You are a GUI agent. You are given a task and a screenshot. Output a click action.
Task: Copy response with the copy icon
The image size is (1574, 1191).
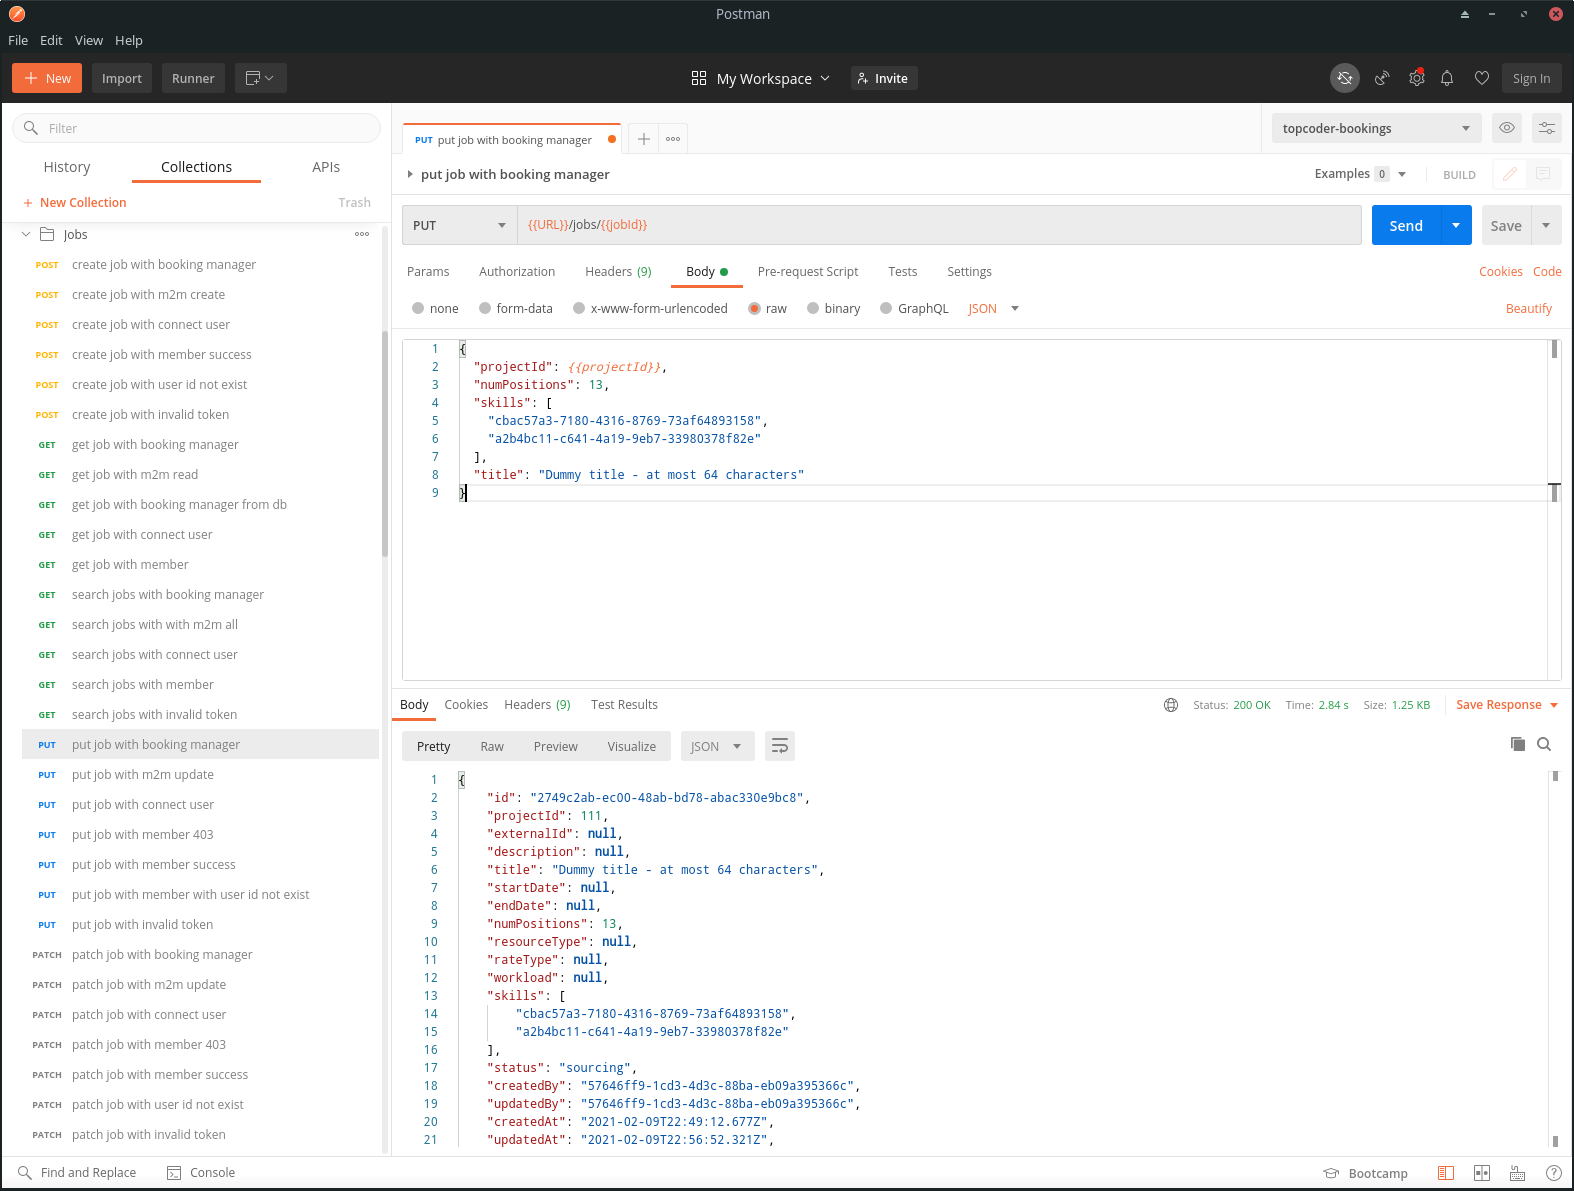(x=1518, y=744)
